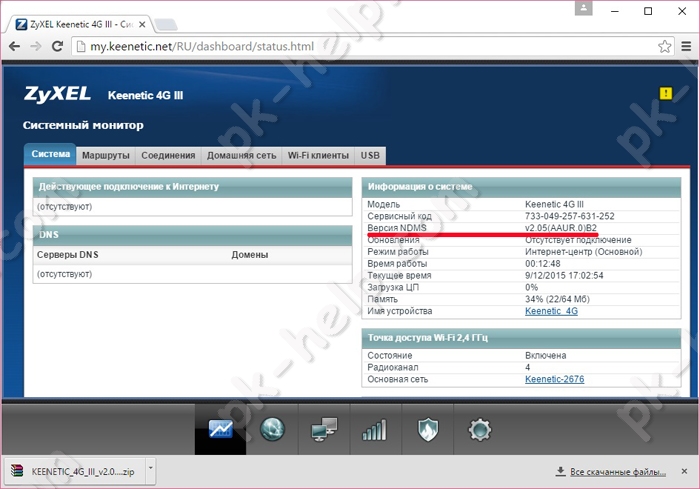Click the browser back arrow
Image resolution: width=700 pixels, height=489 pixels.
14,46
